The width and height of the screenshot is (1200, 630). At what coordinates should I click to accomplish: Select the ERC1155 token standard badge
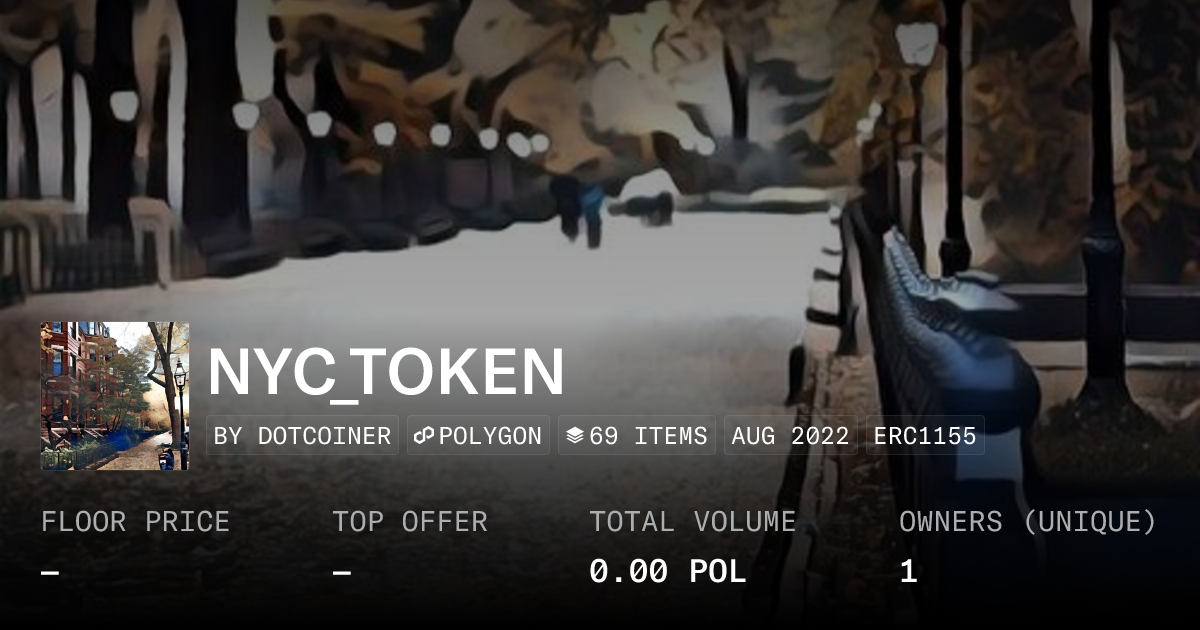tap(925, 436)
